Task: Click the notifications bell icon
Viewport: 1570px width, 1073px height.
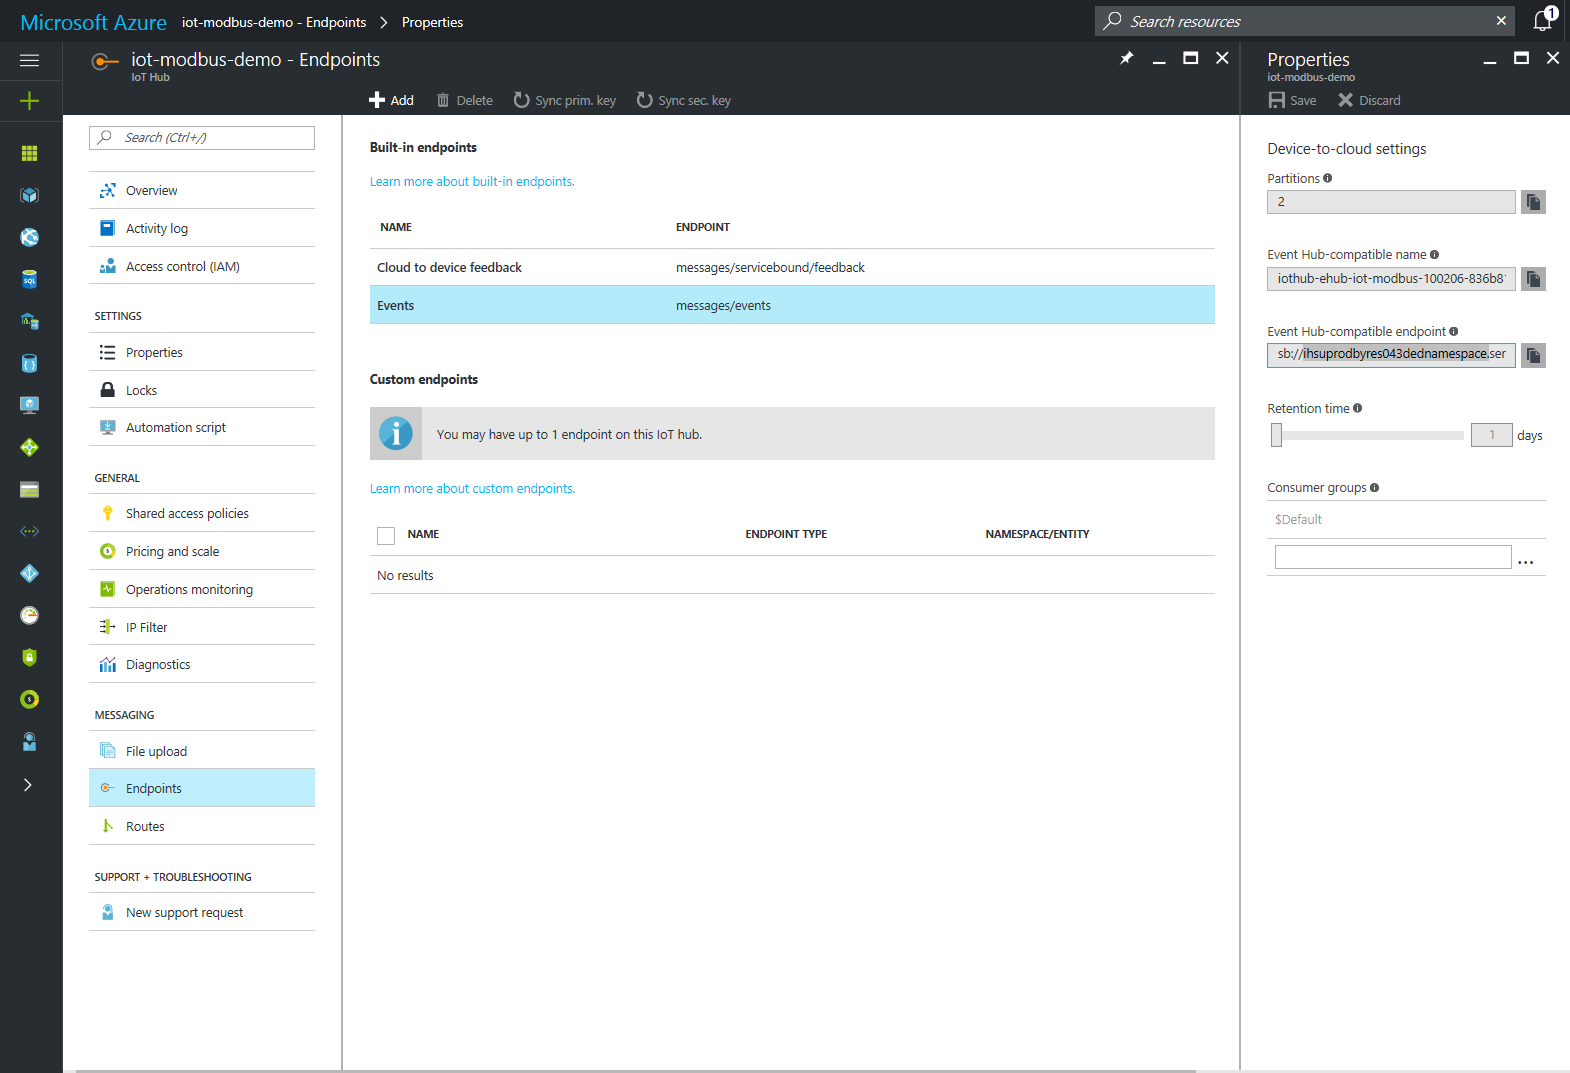Action: point(1543,21)
